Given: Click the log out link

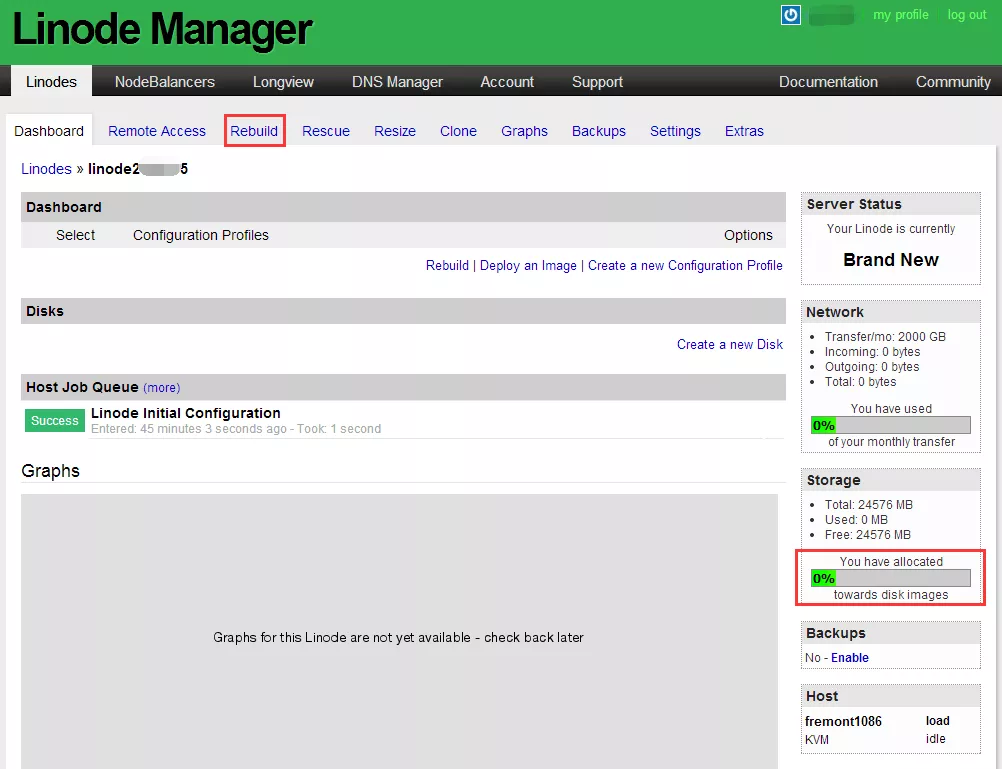Looking at the screenshot, I should (x=966, y=15).
